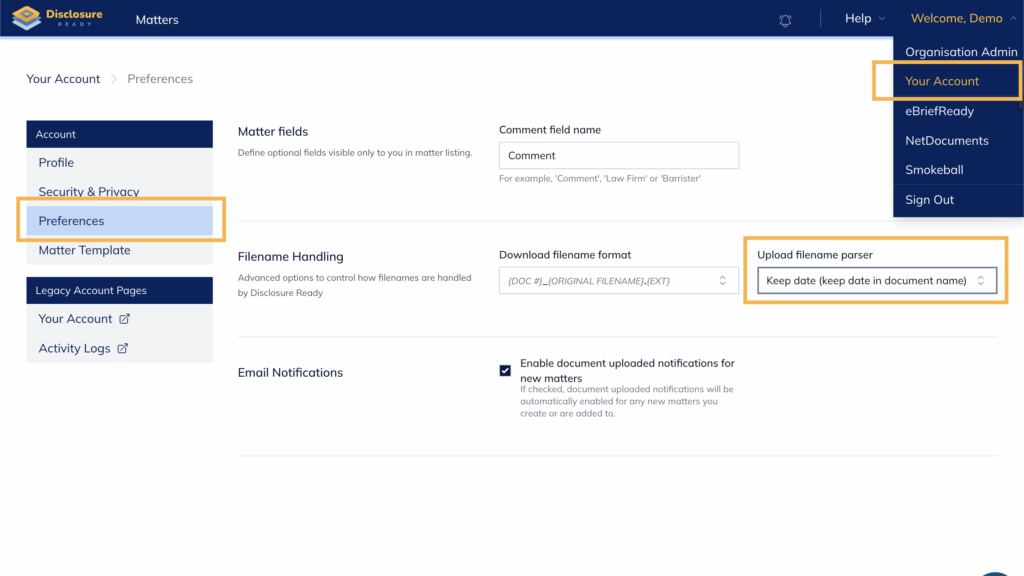This screenshot has width=1024, height=576.
Task: Open Matter Template in sidebar
Action: (84, 251)
